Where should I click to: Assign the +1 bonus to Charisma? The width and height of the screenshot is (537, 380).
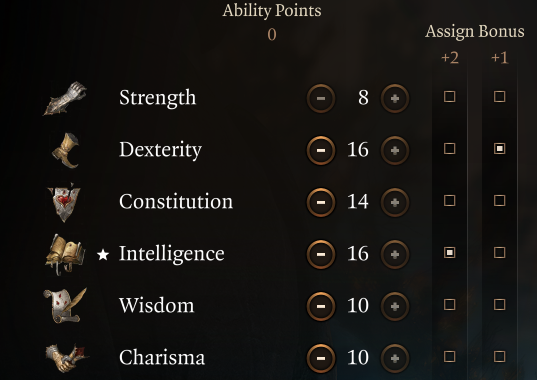[x=499, y=357]
